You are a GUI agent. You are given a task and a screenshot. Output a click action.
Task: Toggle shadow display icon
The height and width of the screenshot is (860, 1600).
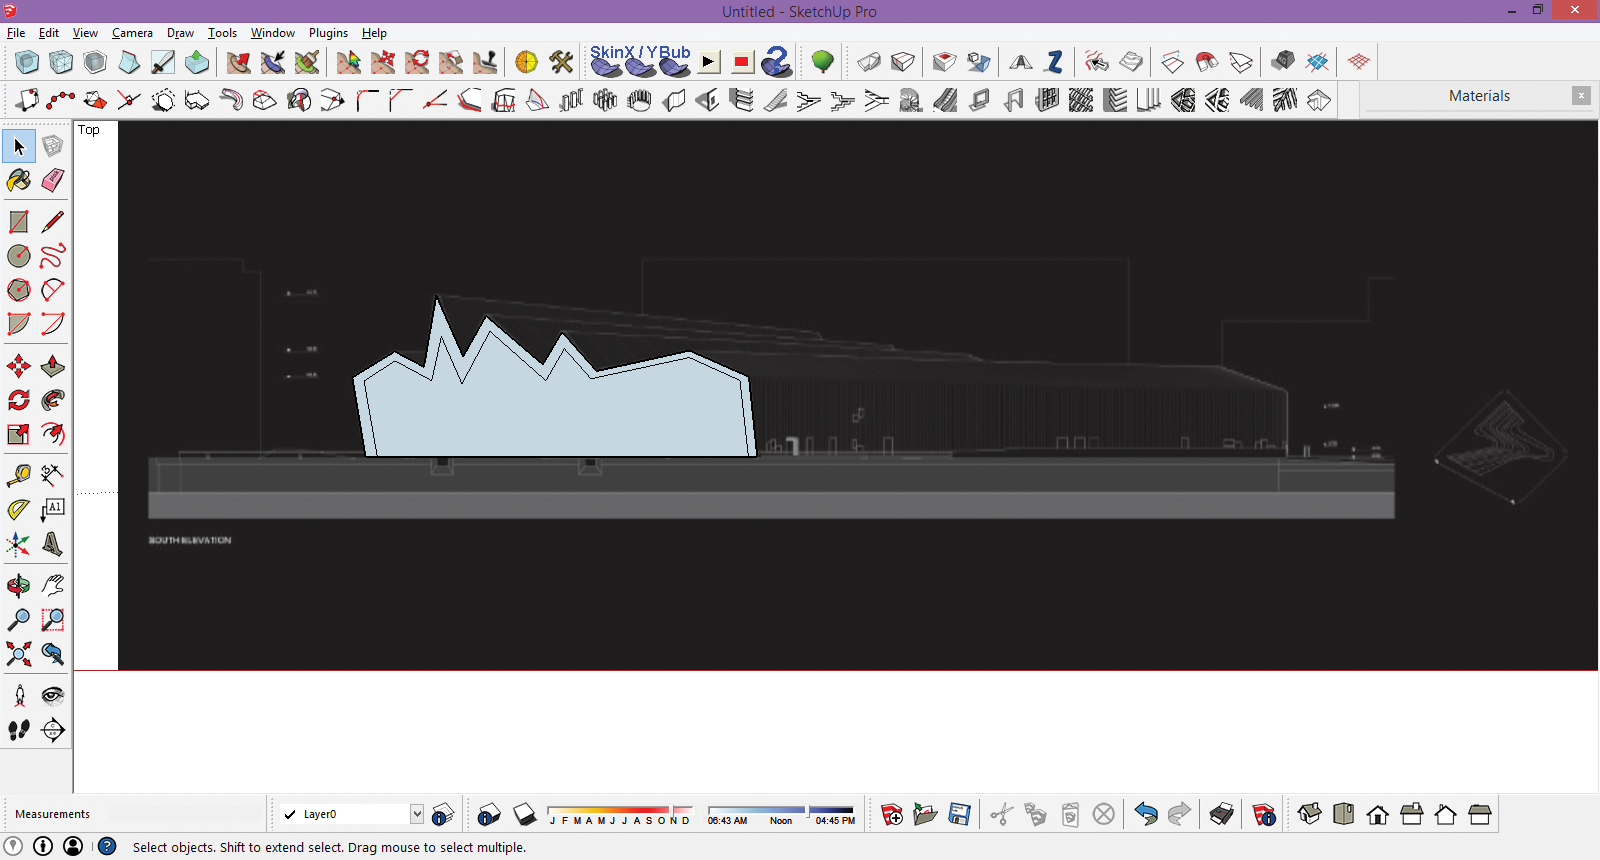click(524, 815)
